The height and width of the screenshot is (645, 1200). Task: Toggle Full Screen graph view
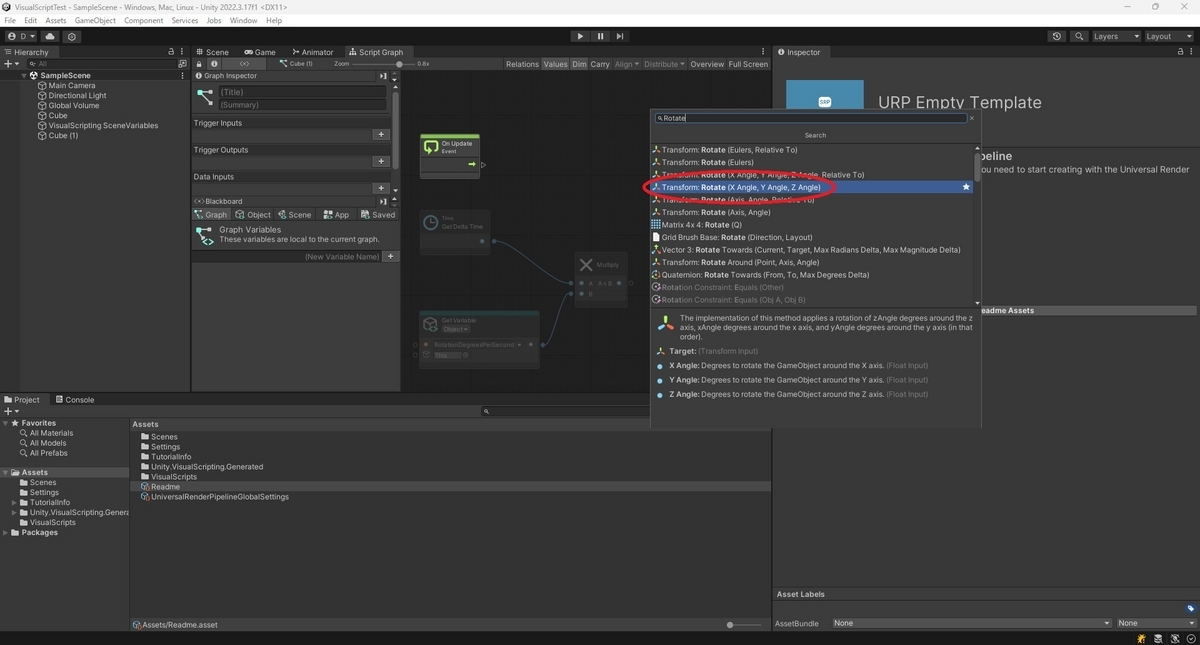point(748,64)
